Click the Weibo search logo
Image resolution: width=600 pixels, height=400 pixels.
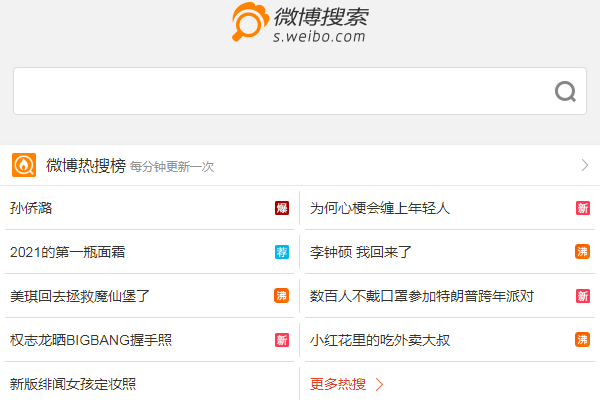[x=300, y=23]
